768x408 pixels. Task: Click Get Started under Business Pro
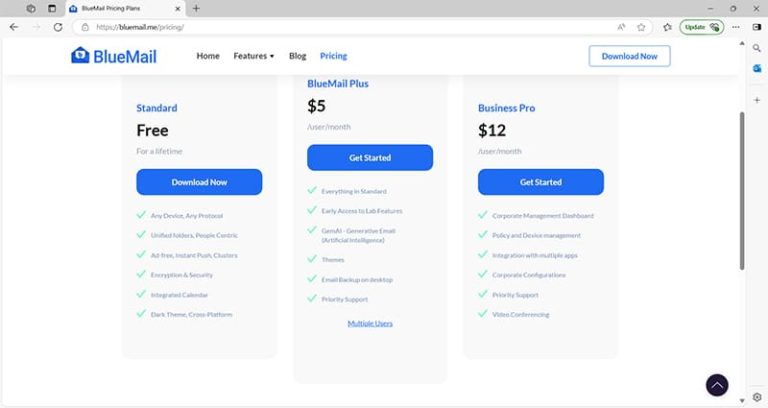540,182
